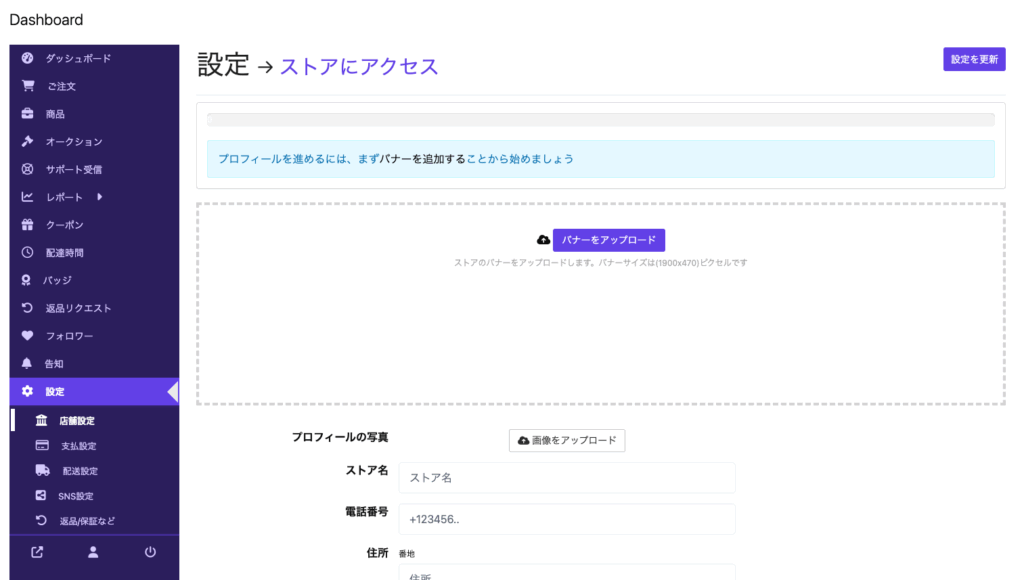Click the followers heart icon

click(28, 336)
